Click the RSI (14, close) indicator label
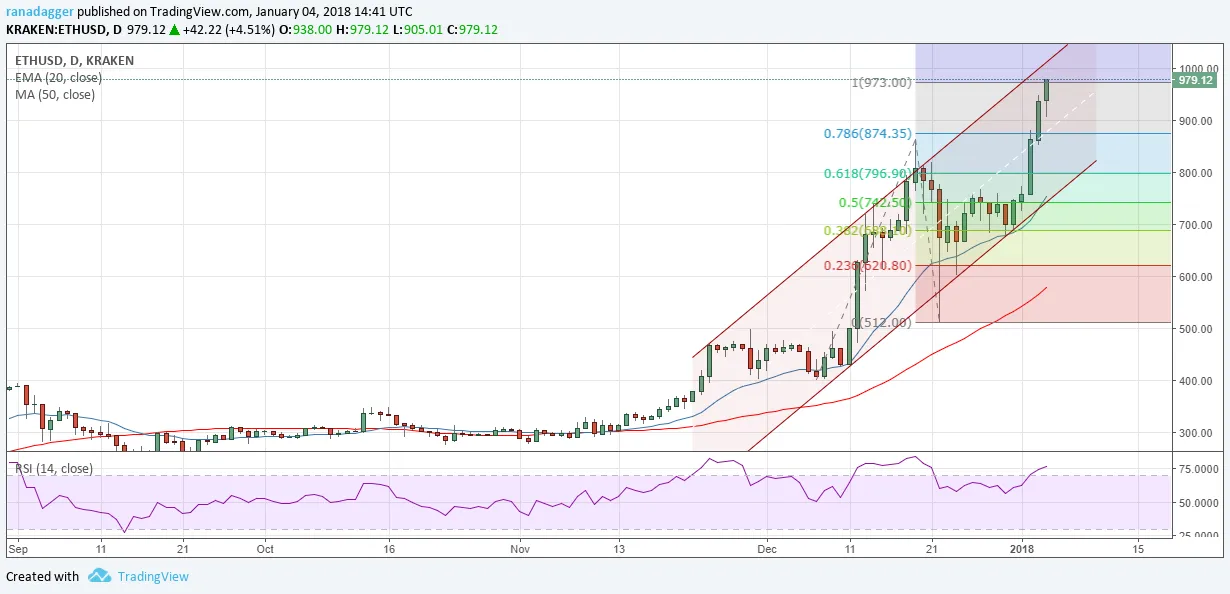The height and width of the screenshot is (594, 1230). point(53,468)
